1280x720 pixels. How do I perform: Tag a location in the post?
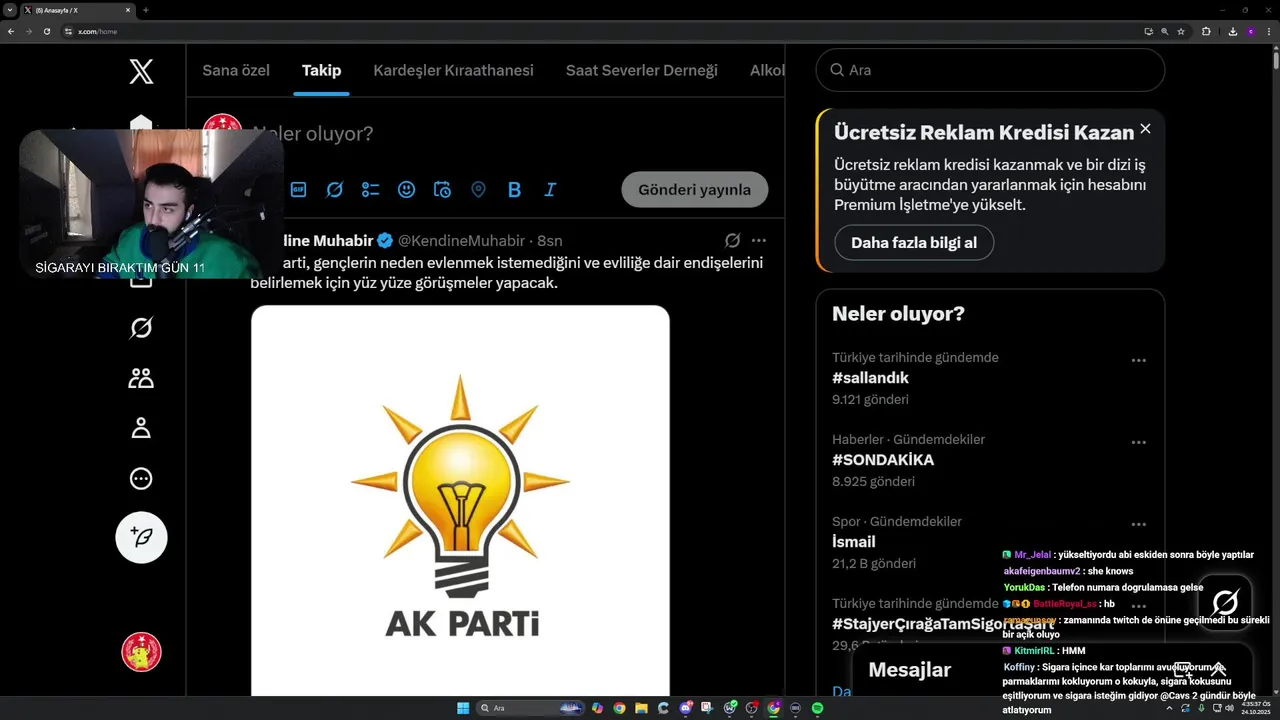coord(478,189)
